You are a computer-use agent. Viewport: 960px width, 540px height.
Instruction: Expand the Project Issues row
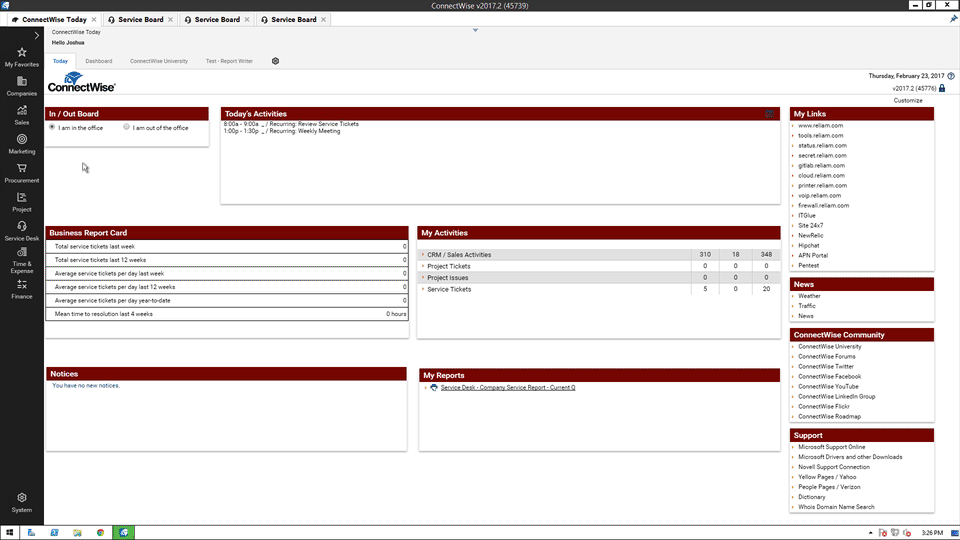click(423, 277)
